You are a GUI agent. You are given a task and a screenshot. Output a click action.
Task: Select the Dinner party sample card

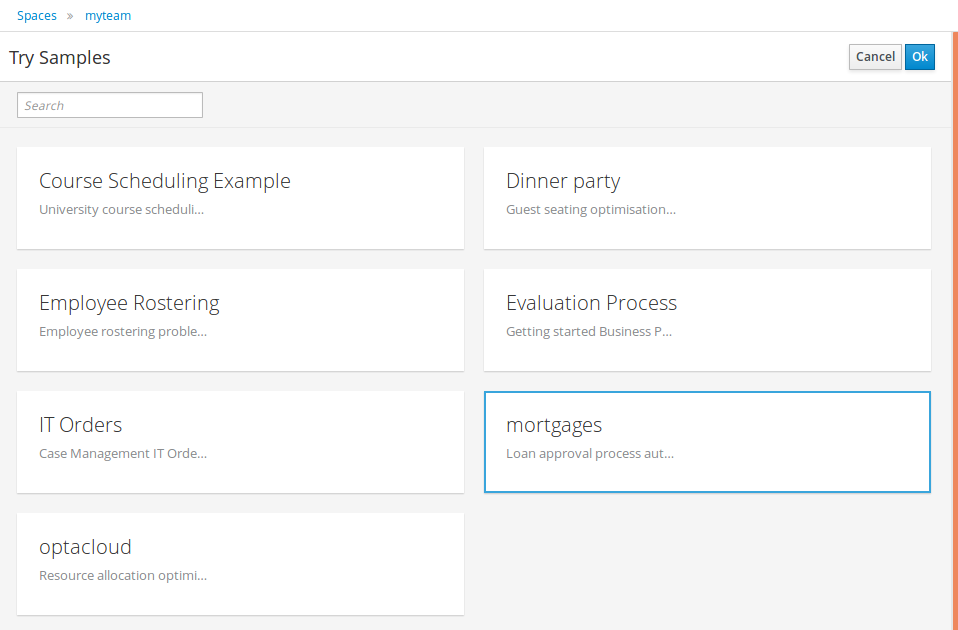(707, 198)
